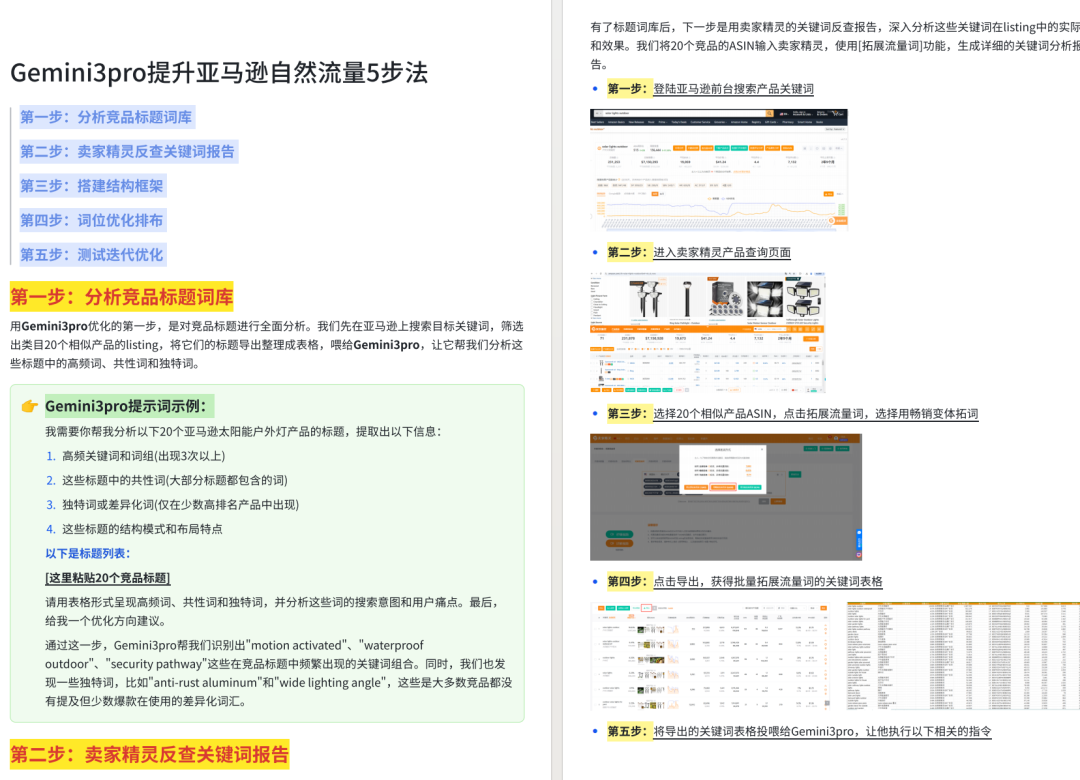1080x780 pixels.
Task: Click the red notification badge icon in SellerSprite top bar
Action: (x=829, y=437)
